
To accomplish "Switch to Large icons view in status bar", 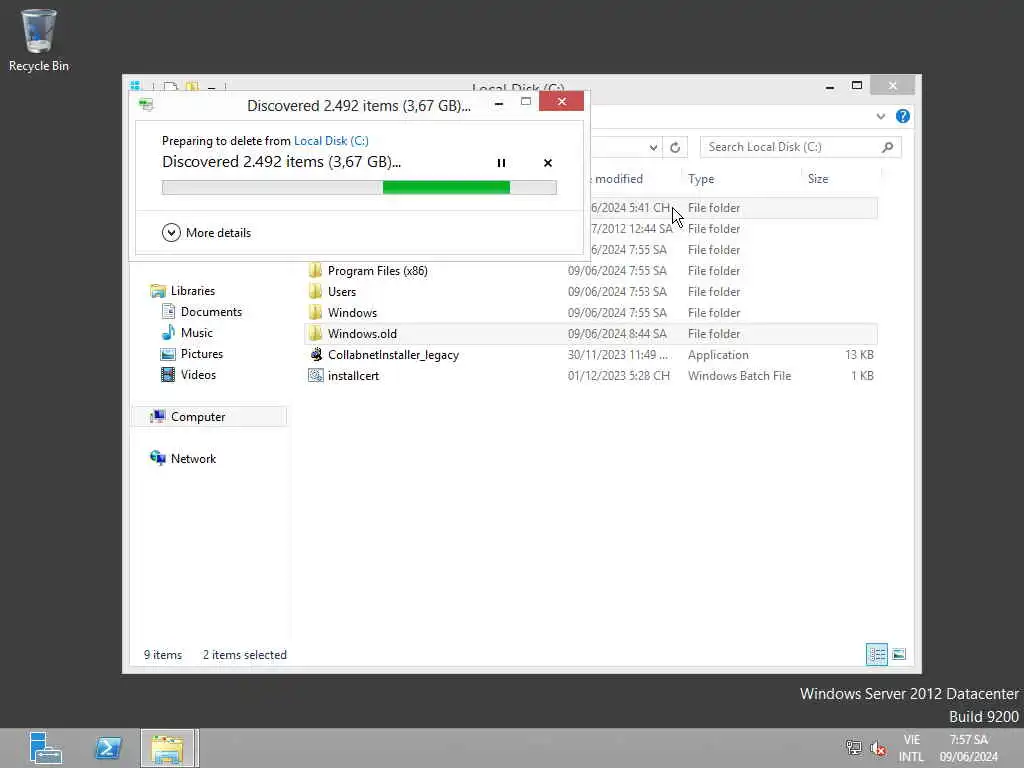I will tap(899, 654).
